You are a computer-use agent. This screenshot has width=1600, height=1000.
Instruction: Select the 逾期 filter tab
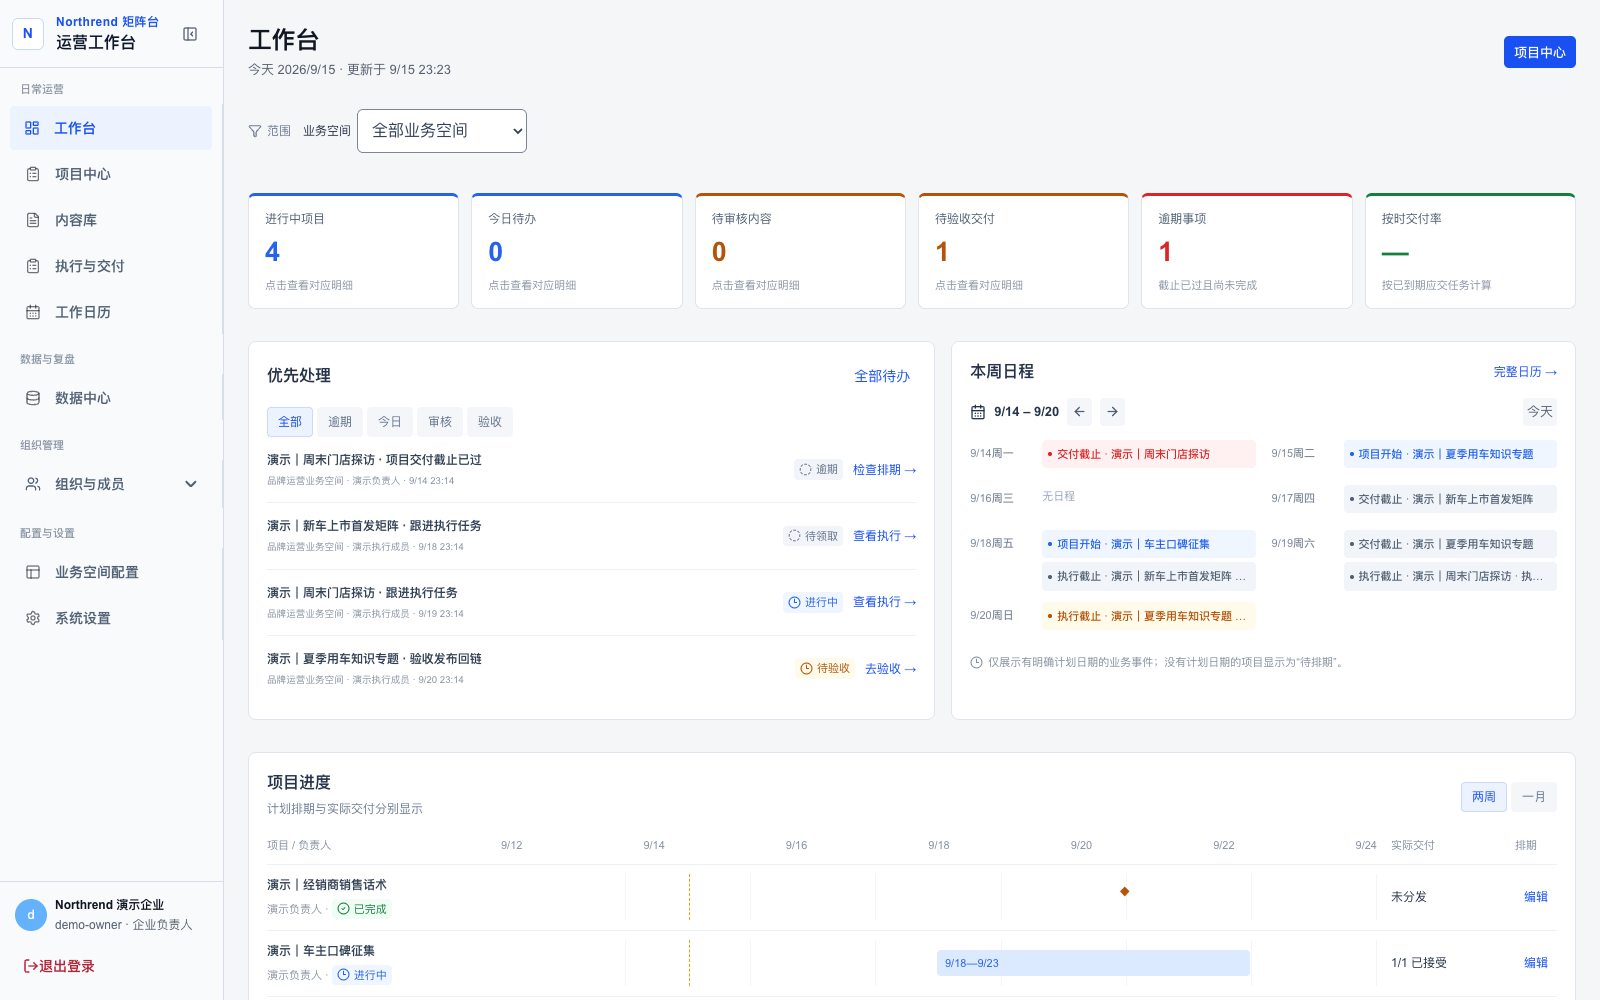[340, 422]
